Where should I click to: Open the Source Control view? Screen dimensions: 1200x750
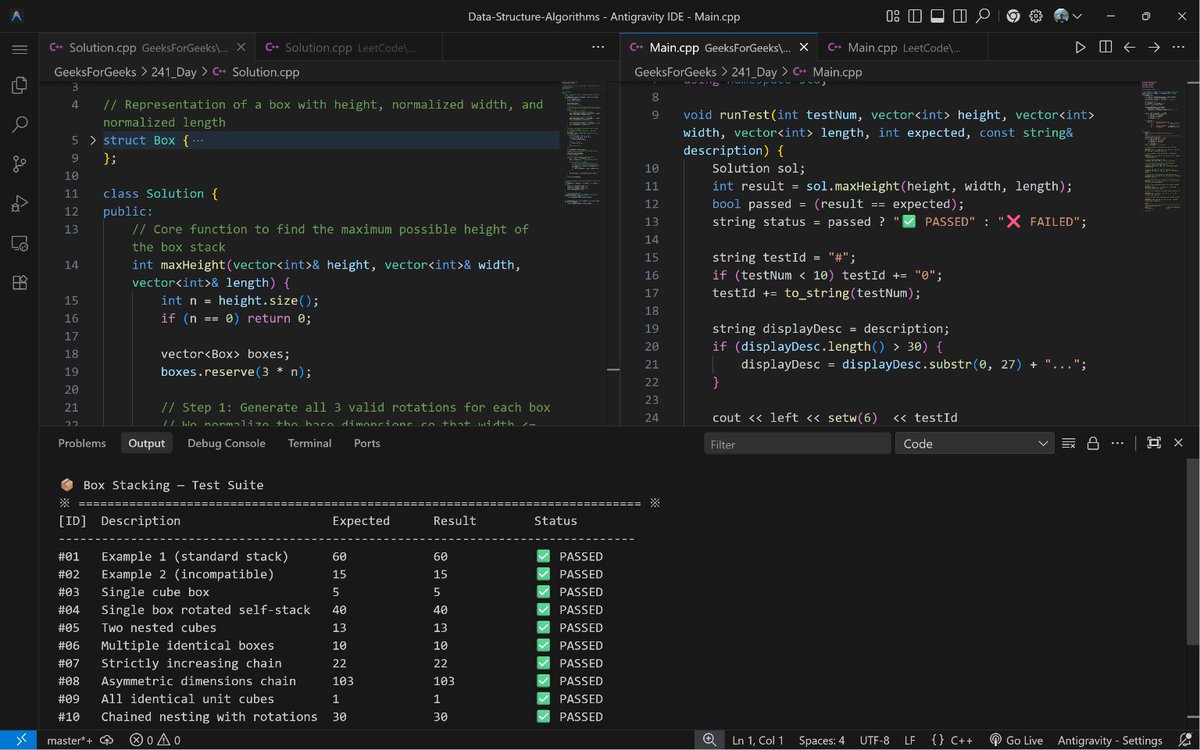19,164
